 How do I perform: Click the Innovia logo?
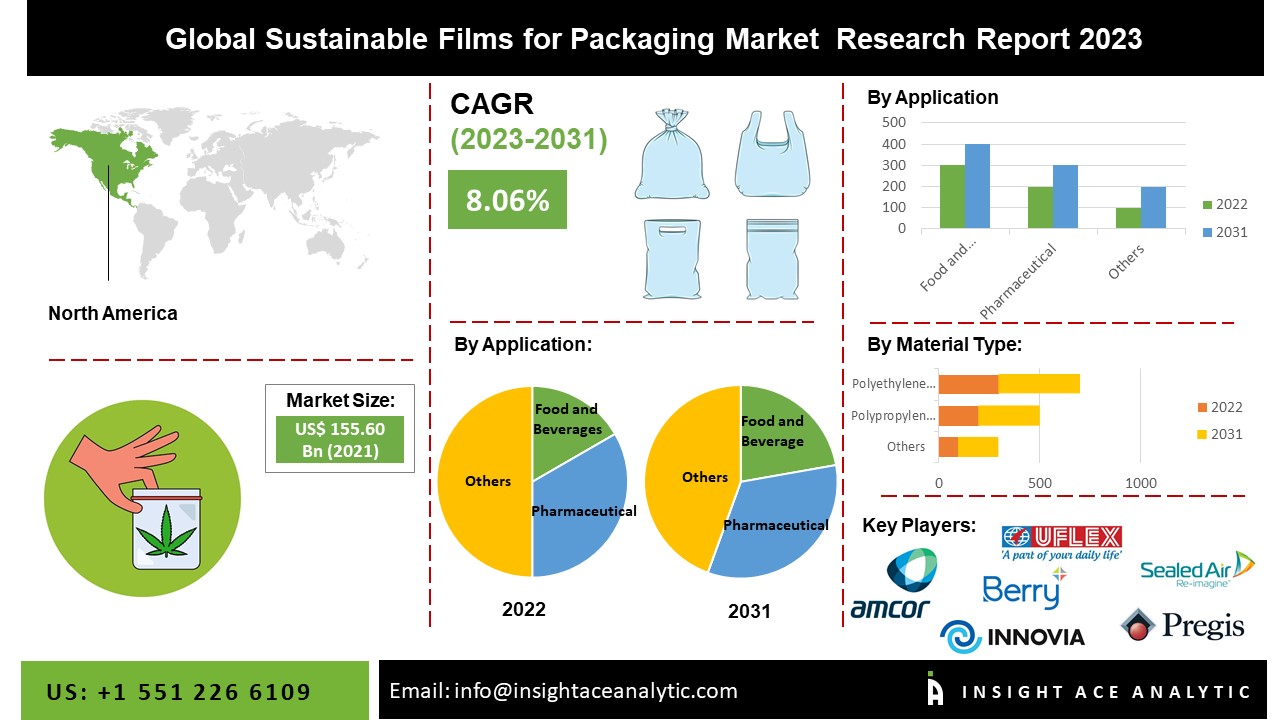(x=1012, y=636)
